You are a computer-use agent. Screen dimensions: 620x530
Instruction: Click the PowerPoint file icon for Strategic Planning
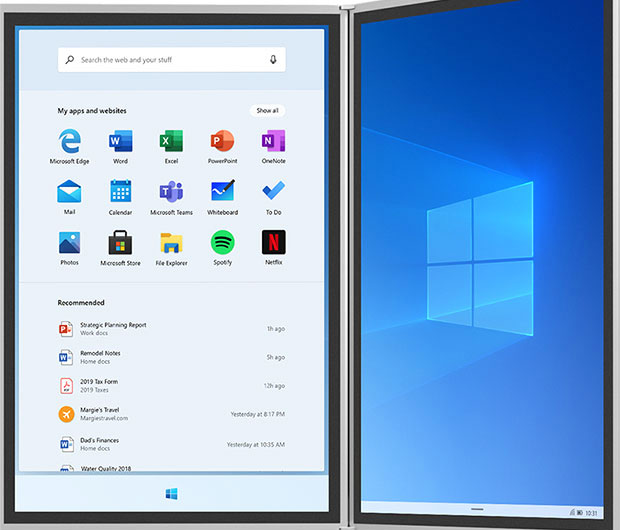(66, 329)
